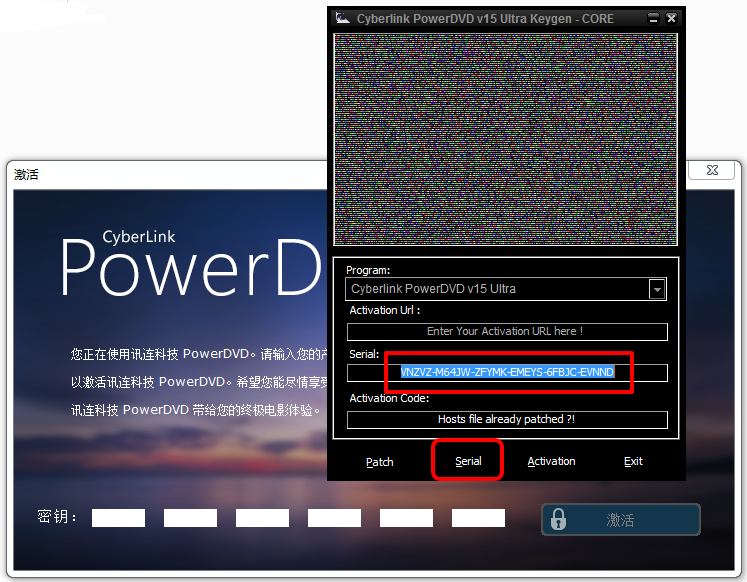
Task: Click the Exit button in keygen
Action: tap(633, 461)
